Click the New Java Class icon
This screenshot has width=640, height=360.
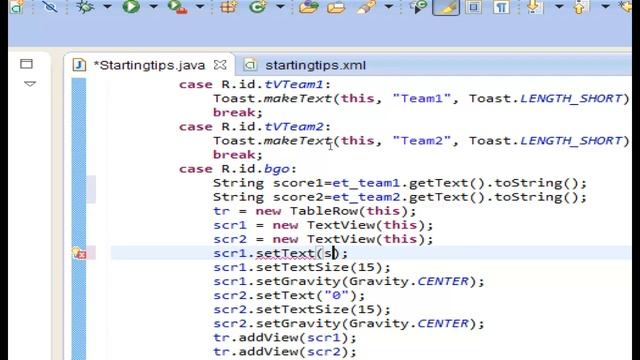point(258,7)
